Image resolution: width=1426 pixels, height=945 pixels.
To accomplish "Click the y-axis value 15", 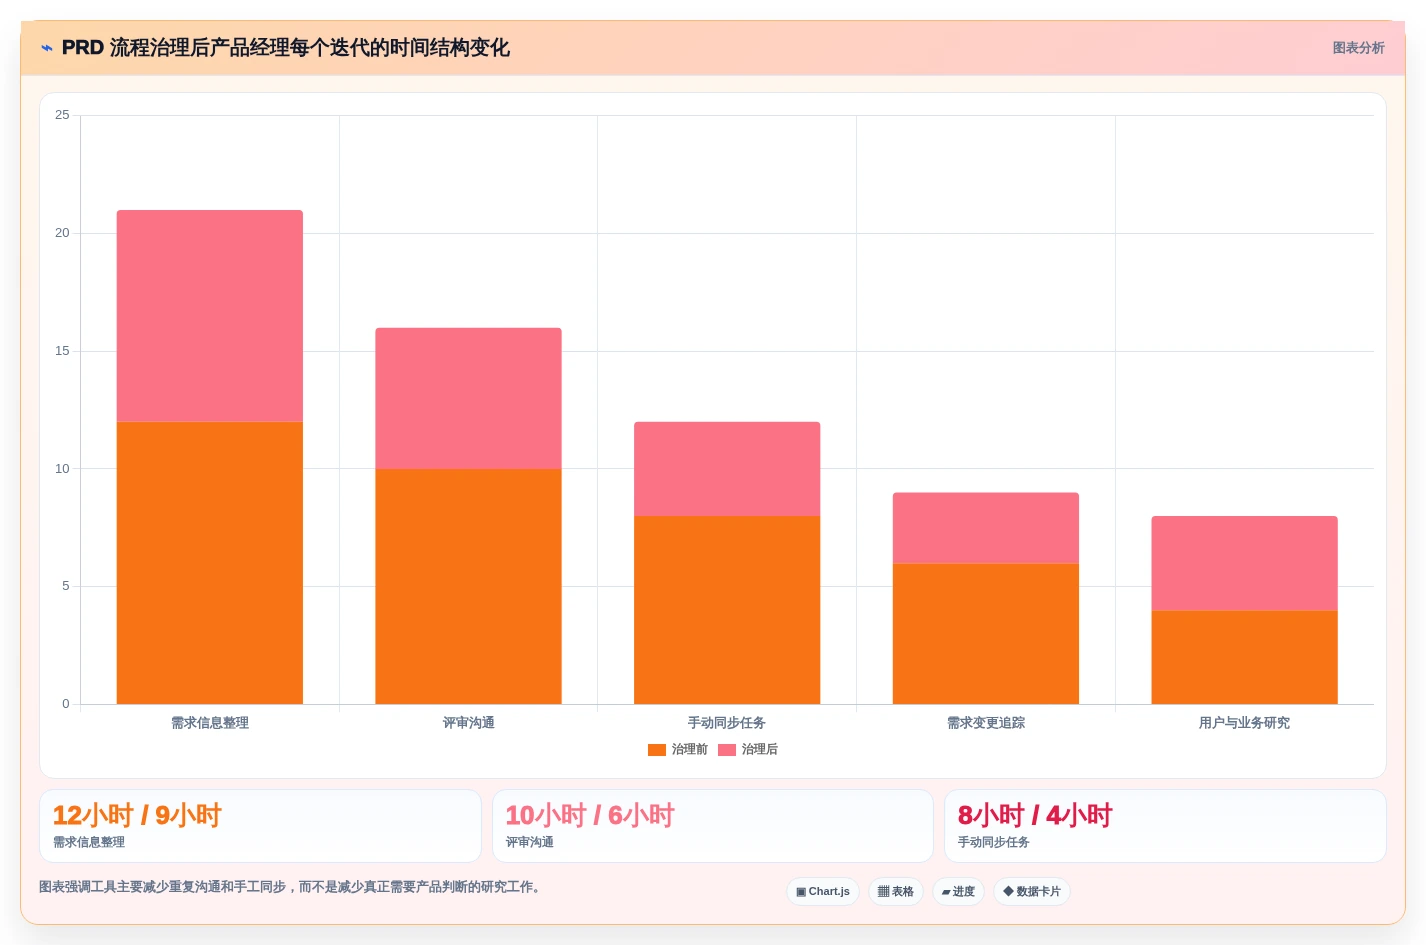I will [x=62, y=351].
